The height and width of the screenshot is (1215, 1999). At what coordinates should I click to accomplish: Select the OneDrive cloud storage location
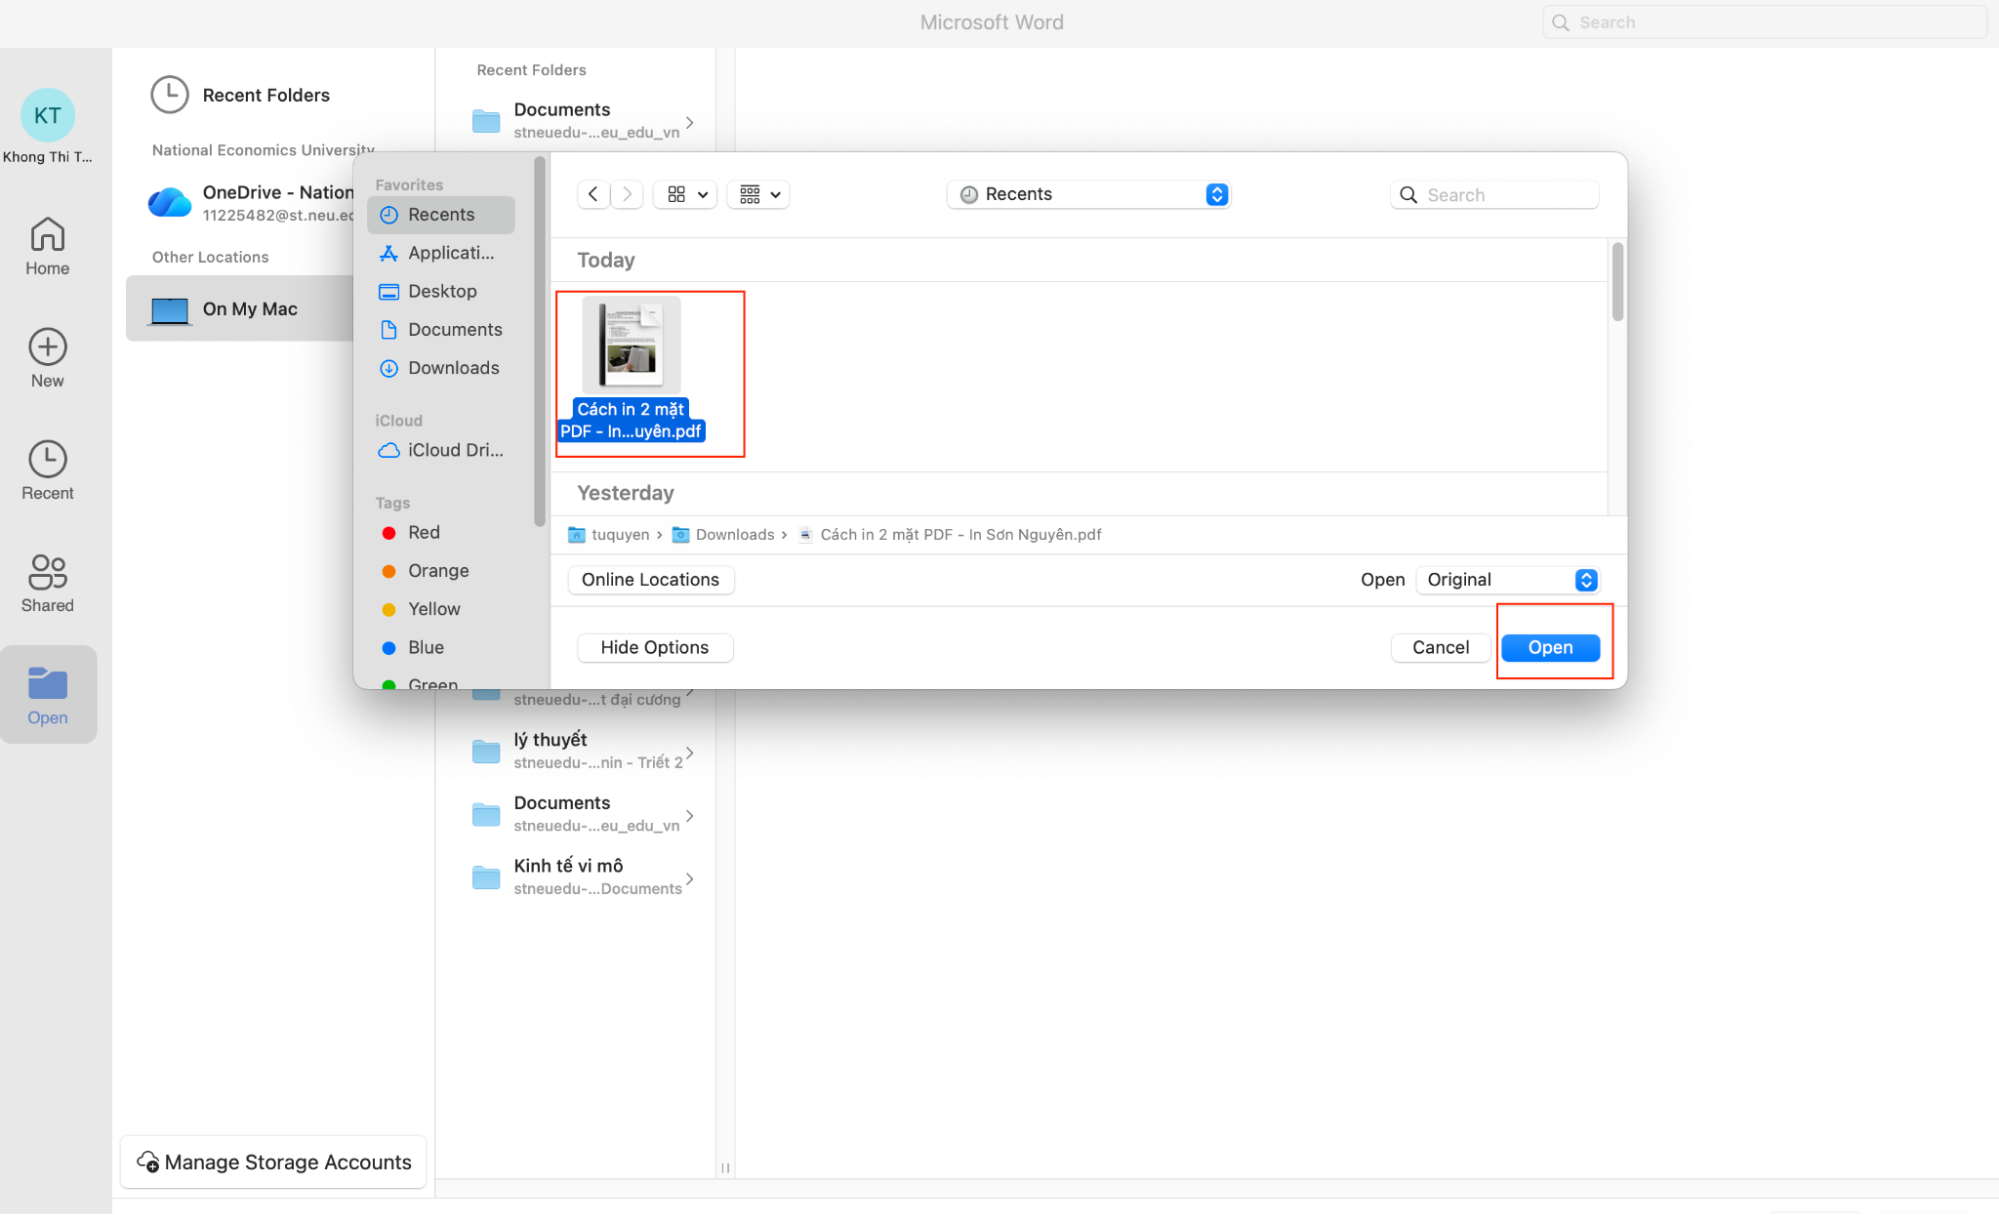tap(250, 202)
